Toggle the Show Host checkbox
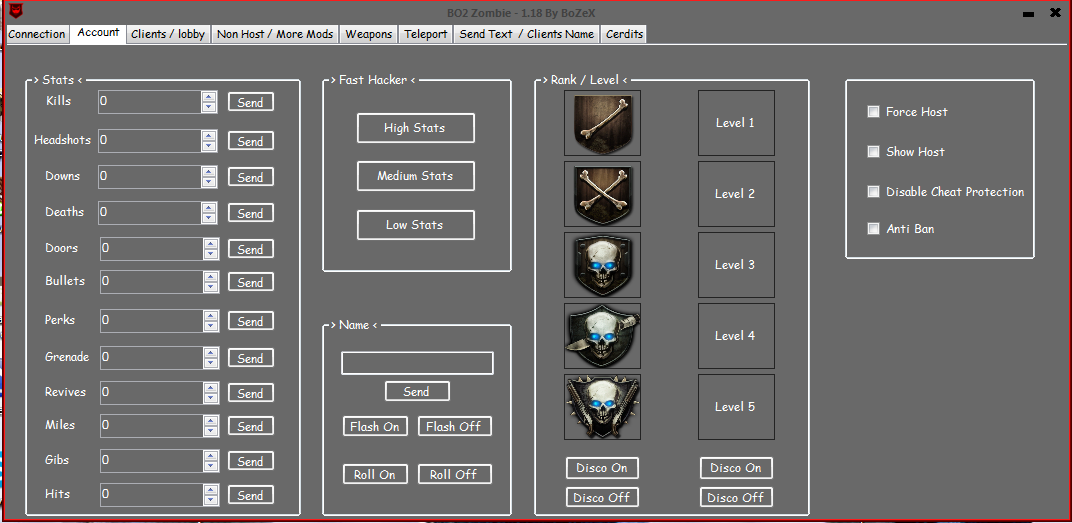This screenshot has width=1072, height=523. coord(873,152)
